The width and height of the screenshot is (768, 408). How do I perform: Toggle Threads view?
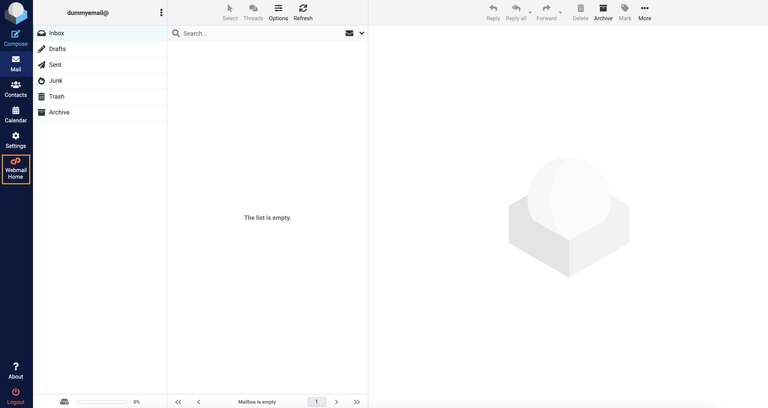click(x=253, y=13)
